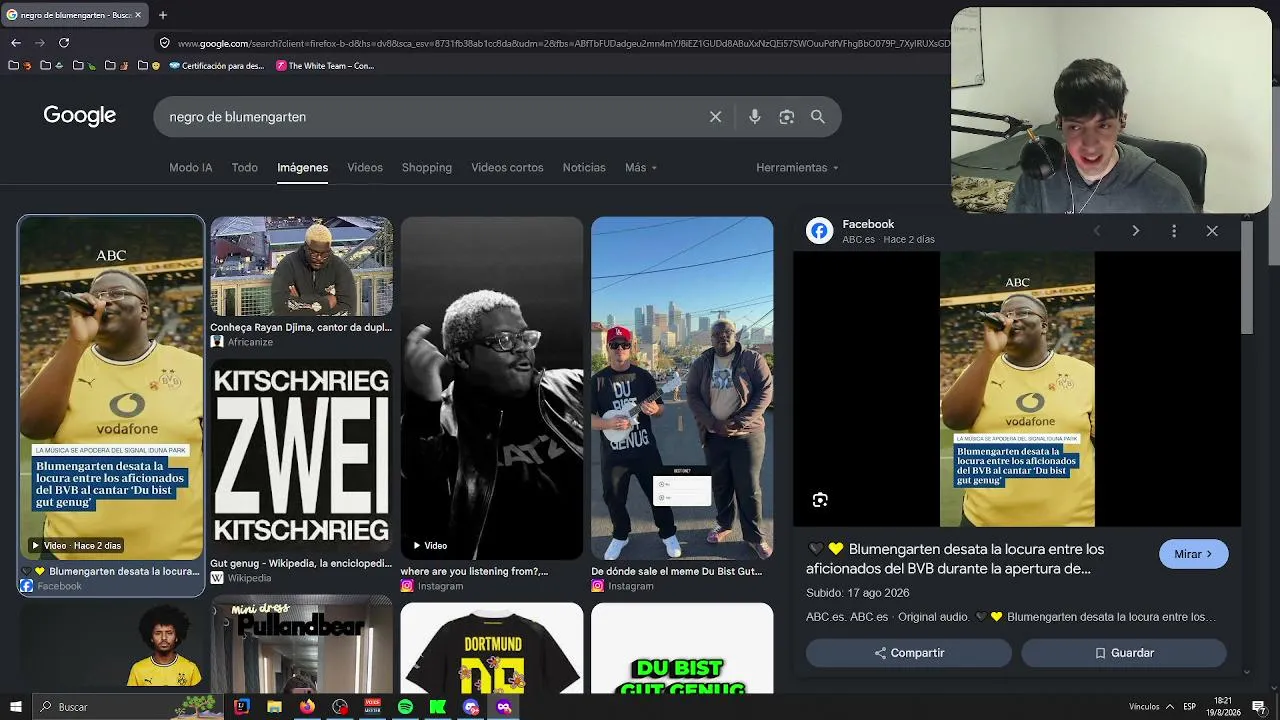Click the ESP language indicator
The width and height of the screenshot is (1280, 720).
pyautogui.click(x=1190, y=707)
